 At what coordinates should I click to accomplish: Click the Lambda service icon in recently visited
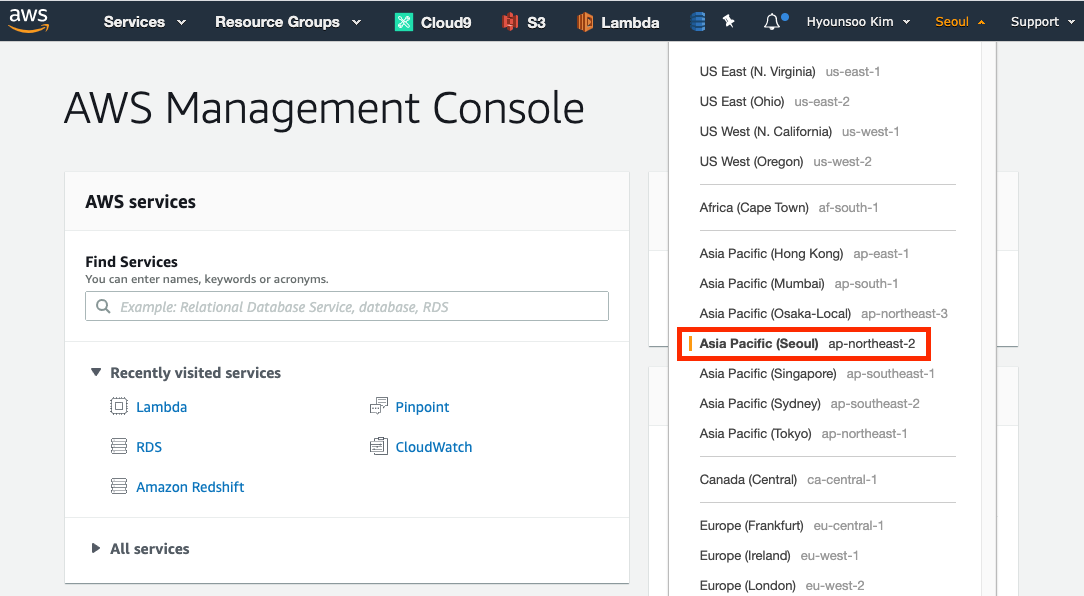click(x=119, y=407)
